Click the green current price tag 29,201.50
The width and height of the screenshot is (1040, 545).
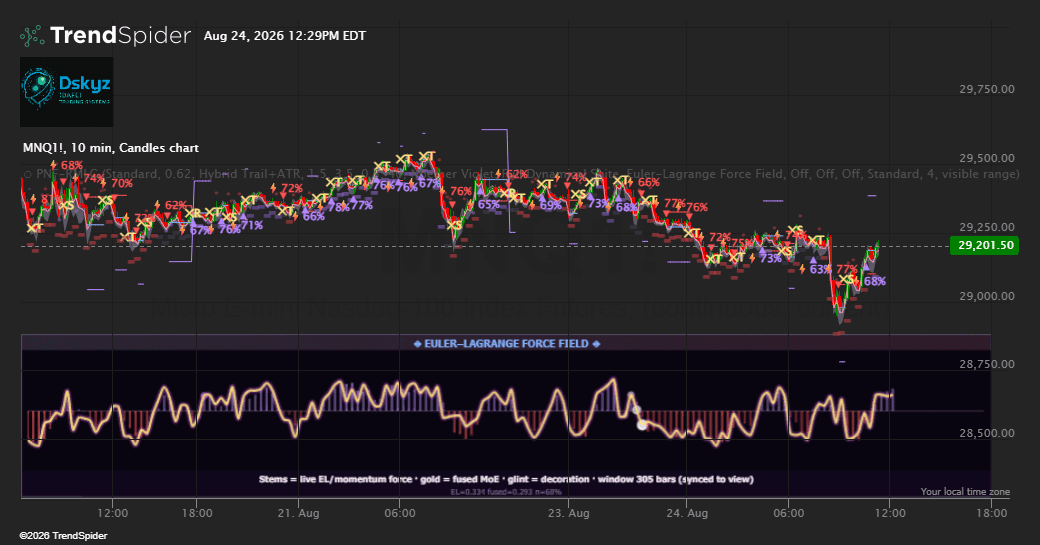[984, 245]
